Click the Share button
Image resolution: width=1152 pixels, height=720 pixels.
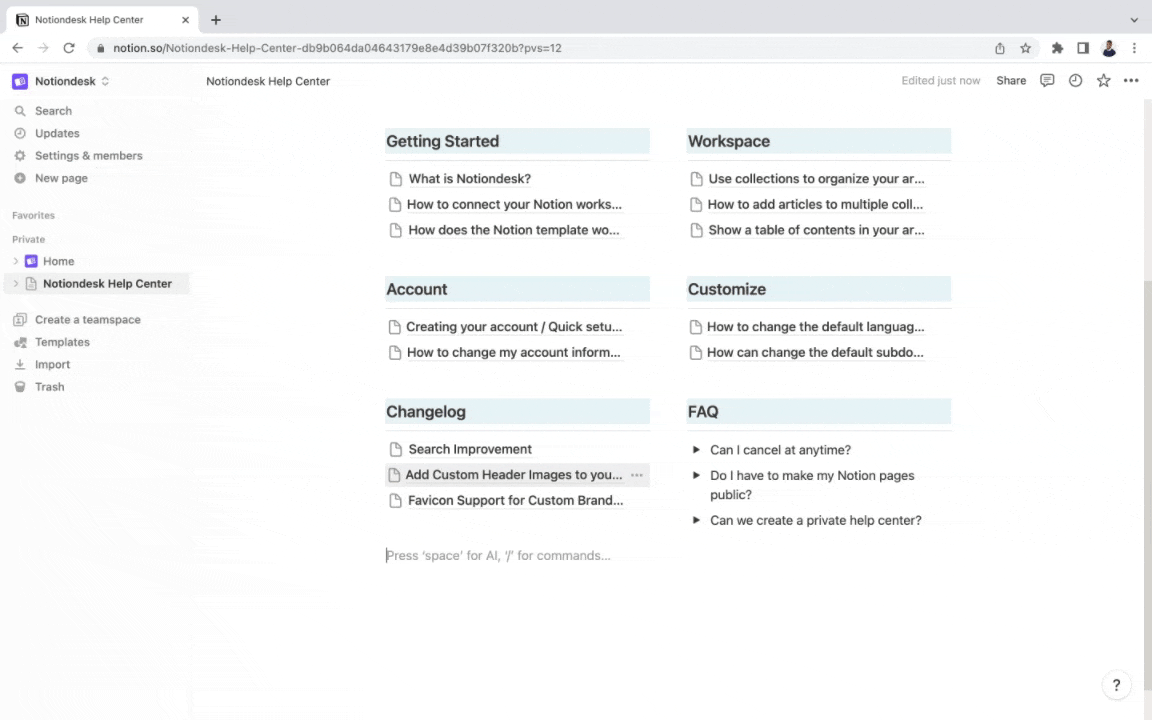point(1011,81)
